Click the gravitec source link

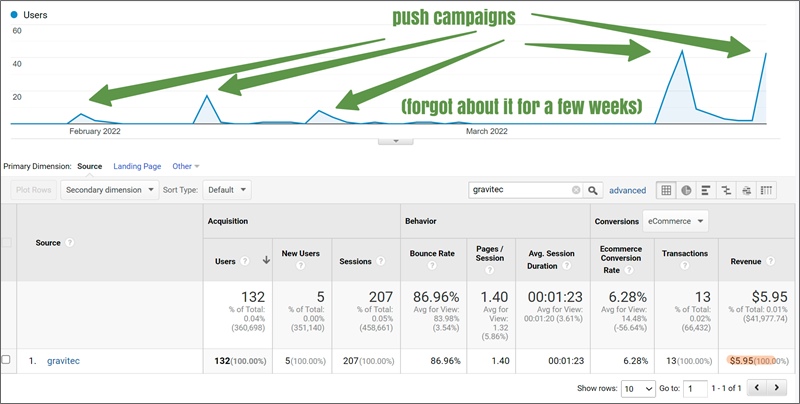65,359
